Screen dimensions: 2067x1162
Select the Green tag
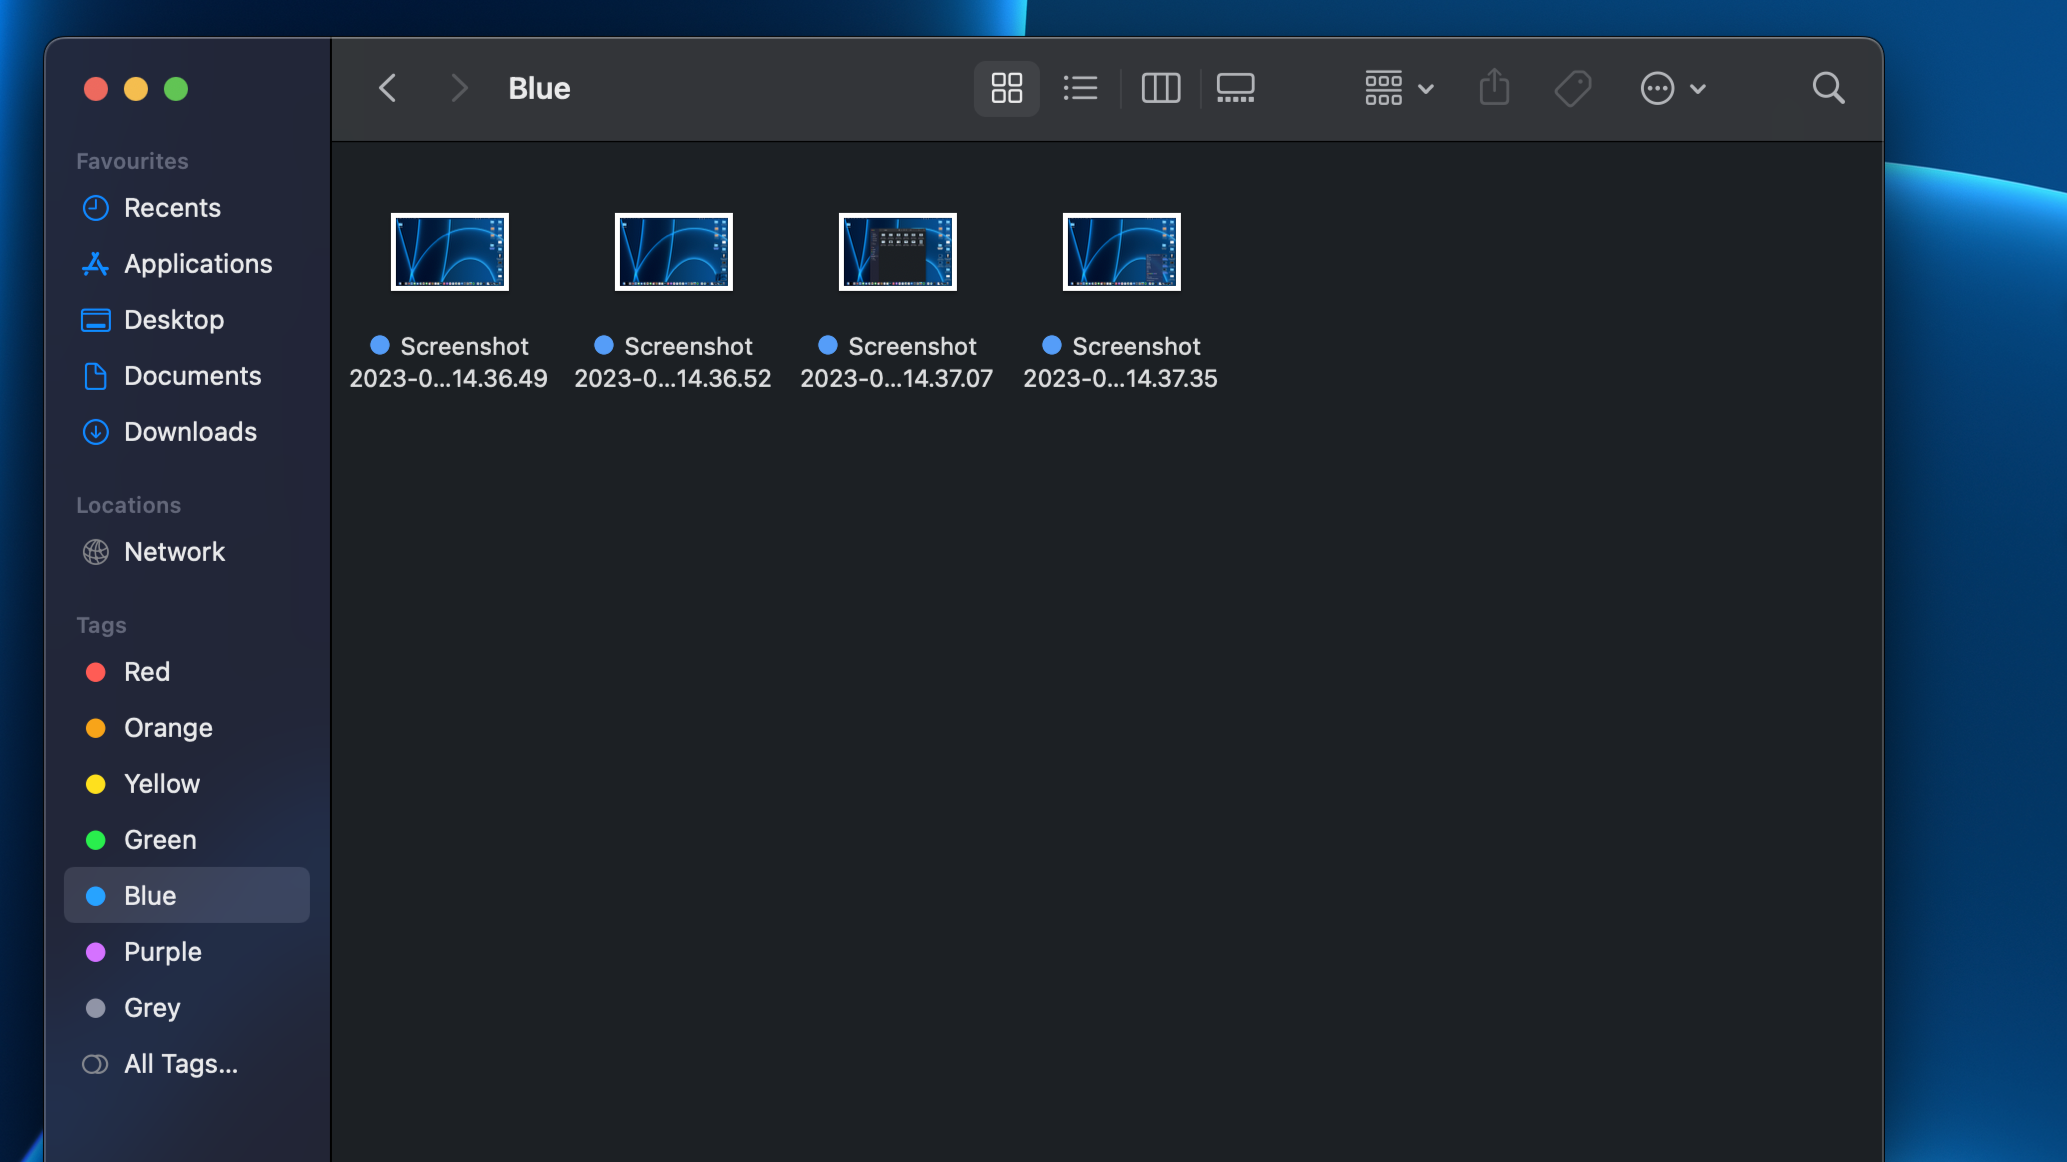[160, 840]
